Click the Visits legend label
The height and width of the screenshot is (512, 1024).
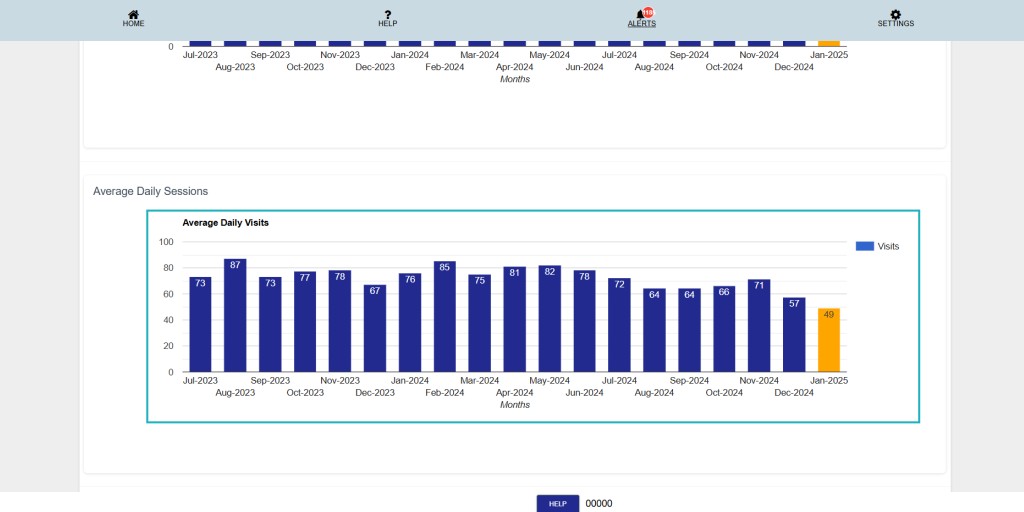coord(888,246)
